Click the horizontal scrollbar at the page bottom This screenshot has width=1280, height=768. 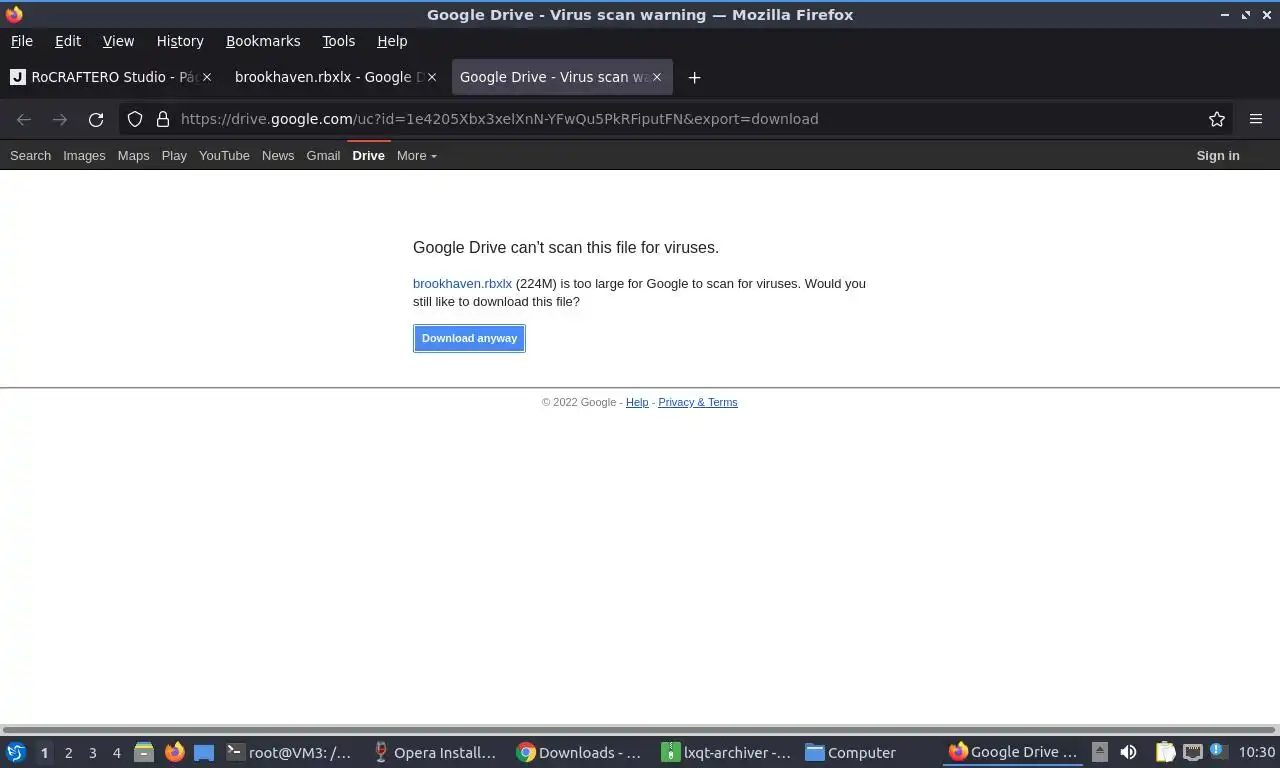pyautogui.click(x=640, y=730)
